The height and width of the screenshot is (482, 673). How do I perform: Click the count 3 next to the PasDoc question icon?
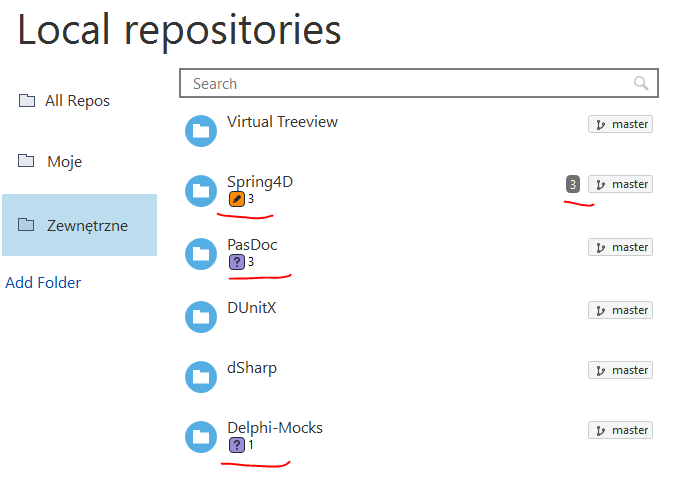pyautogui.click(x=251, y=262)
